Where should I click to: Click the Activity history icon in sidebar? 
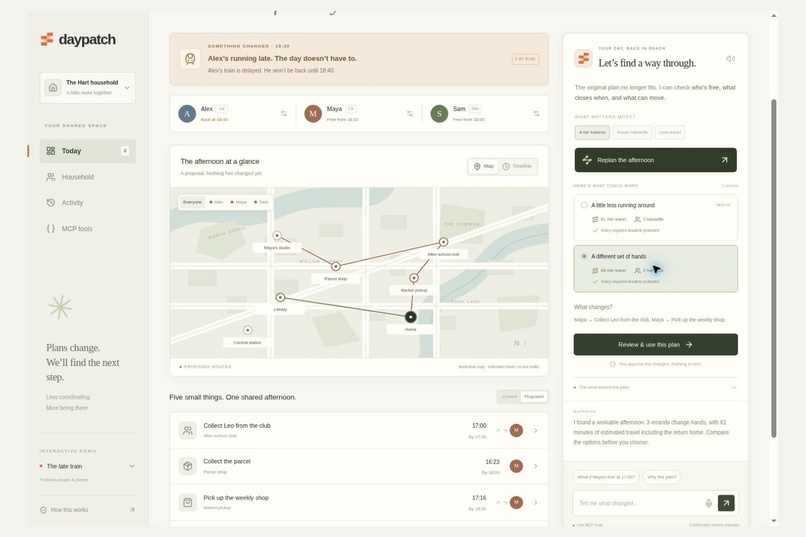pos(50,202)
